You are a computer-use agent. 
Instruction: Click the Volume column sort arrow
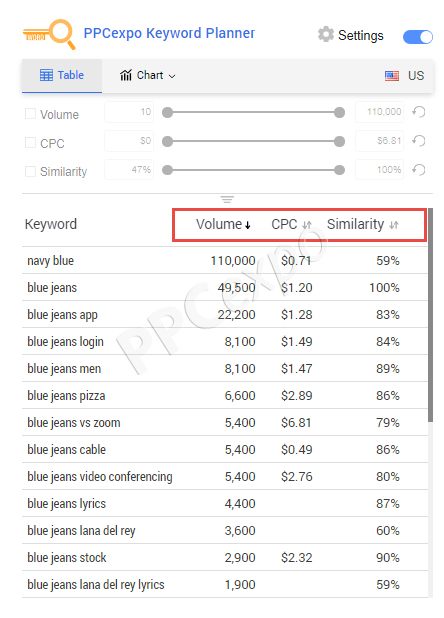tap(247, 225)
